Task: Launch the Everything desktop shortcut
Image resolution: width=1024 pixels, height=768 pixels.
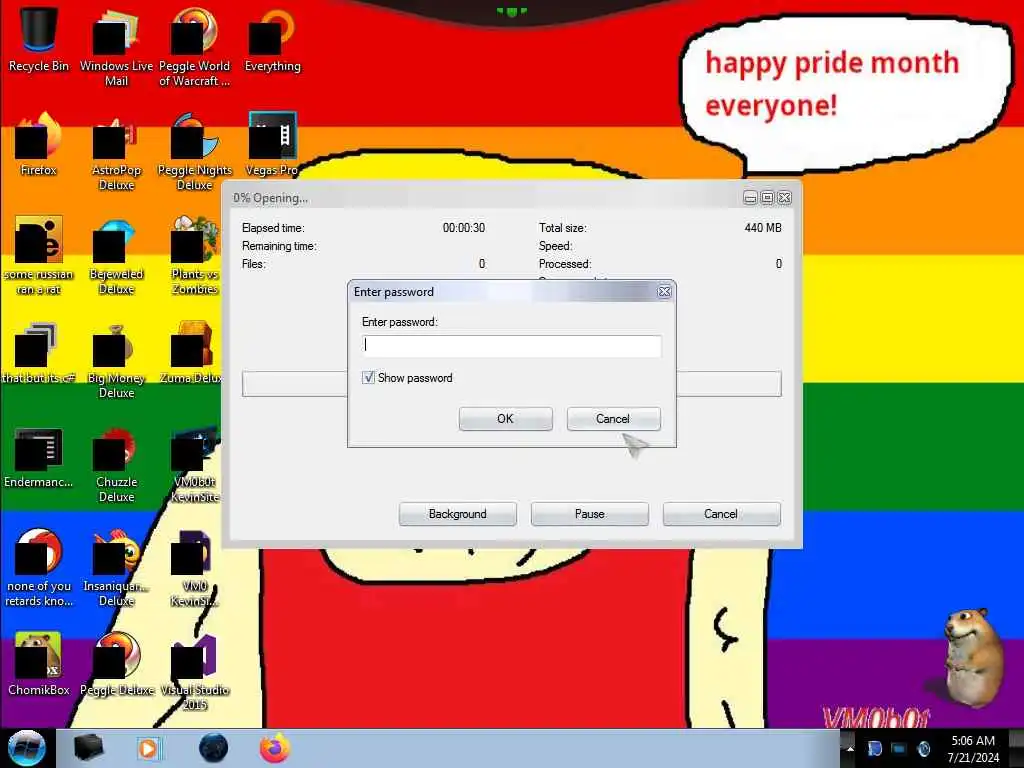Action: [272, 38]
